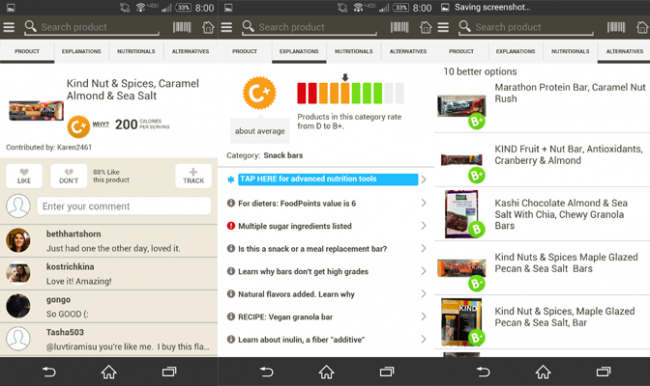Screen dimensions: 650x386
Task: Select NUTRITIONALS tab on the middle screen
Action: [354, 51]
